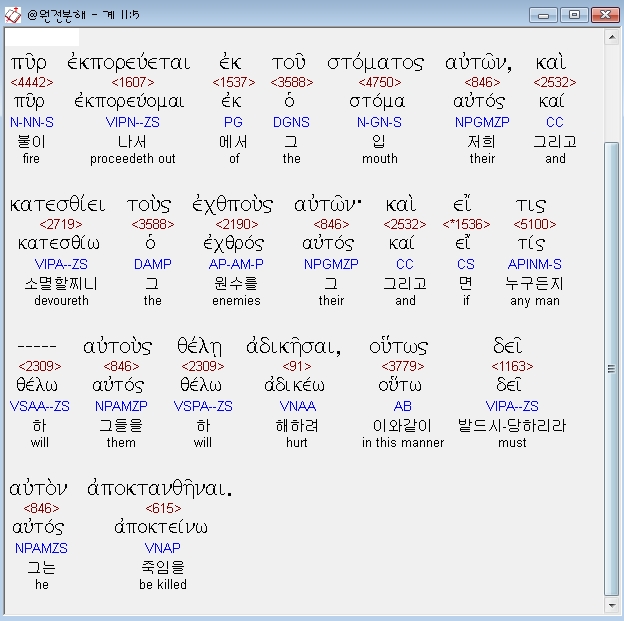This screenshot has width=624, height=621.
Task: Click parsing code PG
Action: 233,122
